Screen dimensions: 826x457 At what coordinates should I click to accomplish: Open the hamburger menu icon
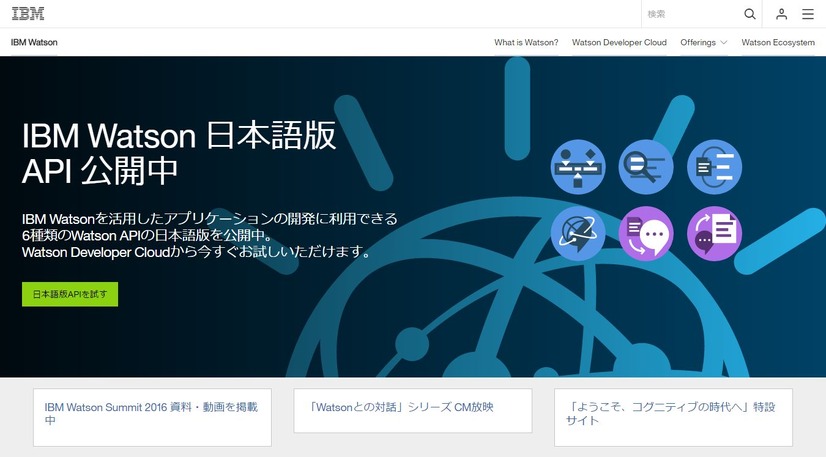[x=808, y=14]
